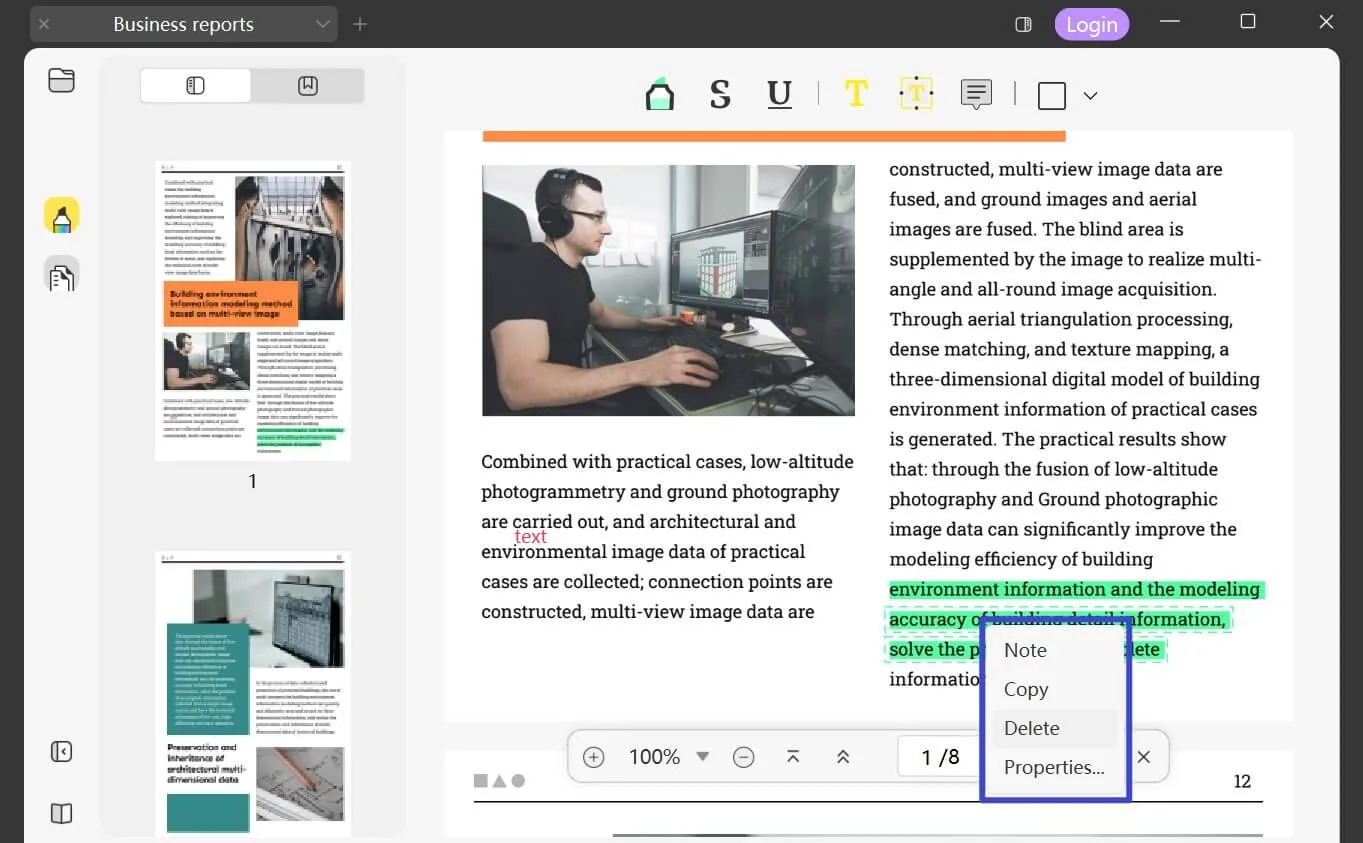Switch to bookmarks panel view
Screen dimensions: 1363x843
coord(308,86)
